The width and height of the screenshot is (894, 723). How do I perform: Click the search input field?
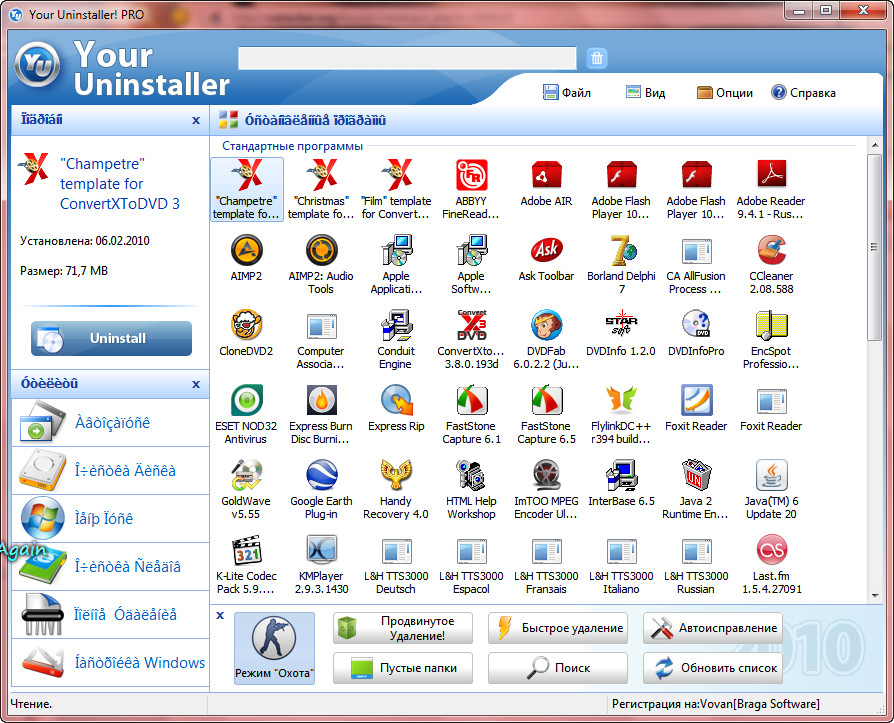pos(407,58)
